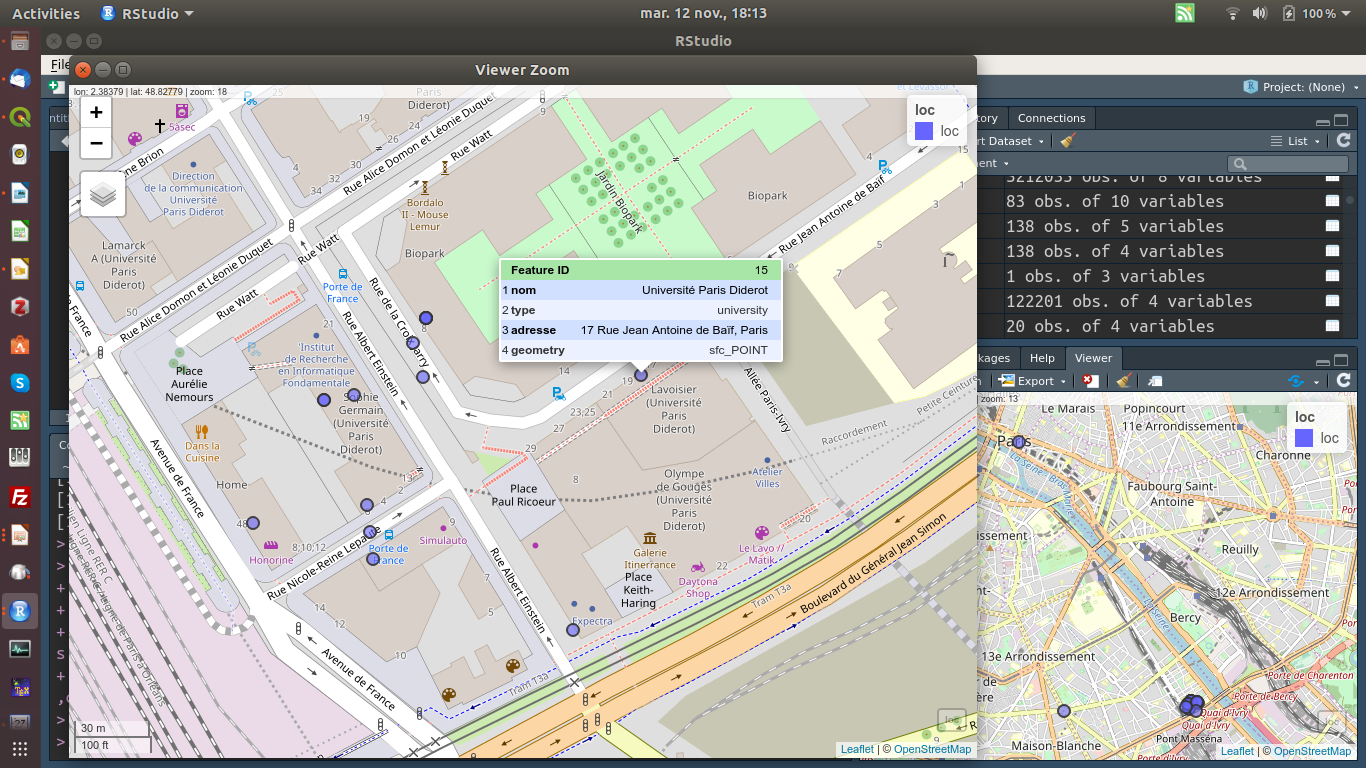Image resolution: width=1366 pixels, height=768 pixels.
Task: Switch to the Help tab
Action: 1042,358
